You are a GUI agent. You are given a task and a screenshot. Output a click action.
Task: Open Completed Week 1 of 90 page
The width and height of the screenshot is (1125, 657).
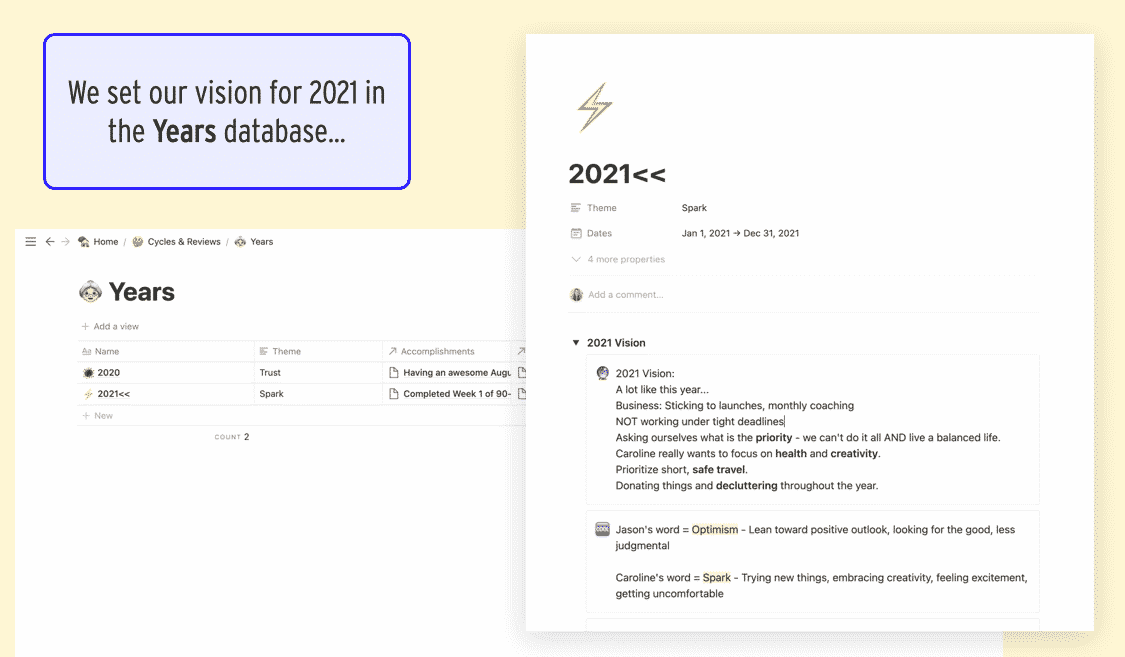(456, 394)
